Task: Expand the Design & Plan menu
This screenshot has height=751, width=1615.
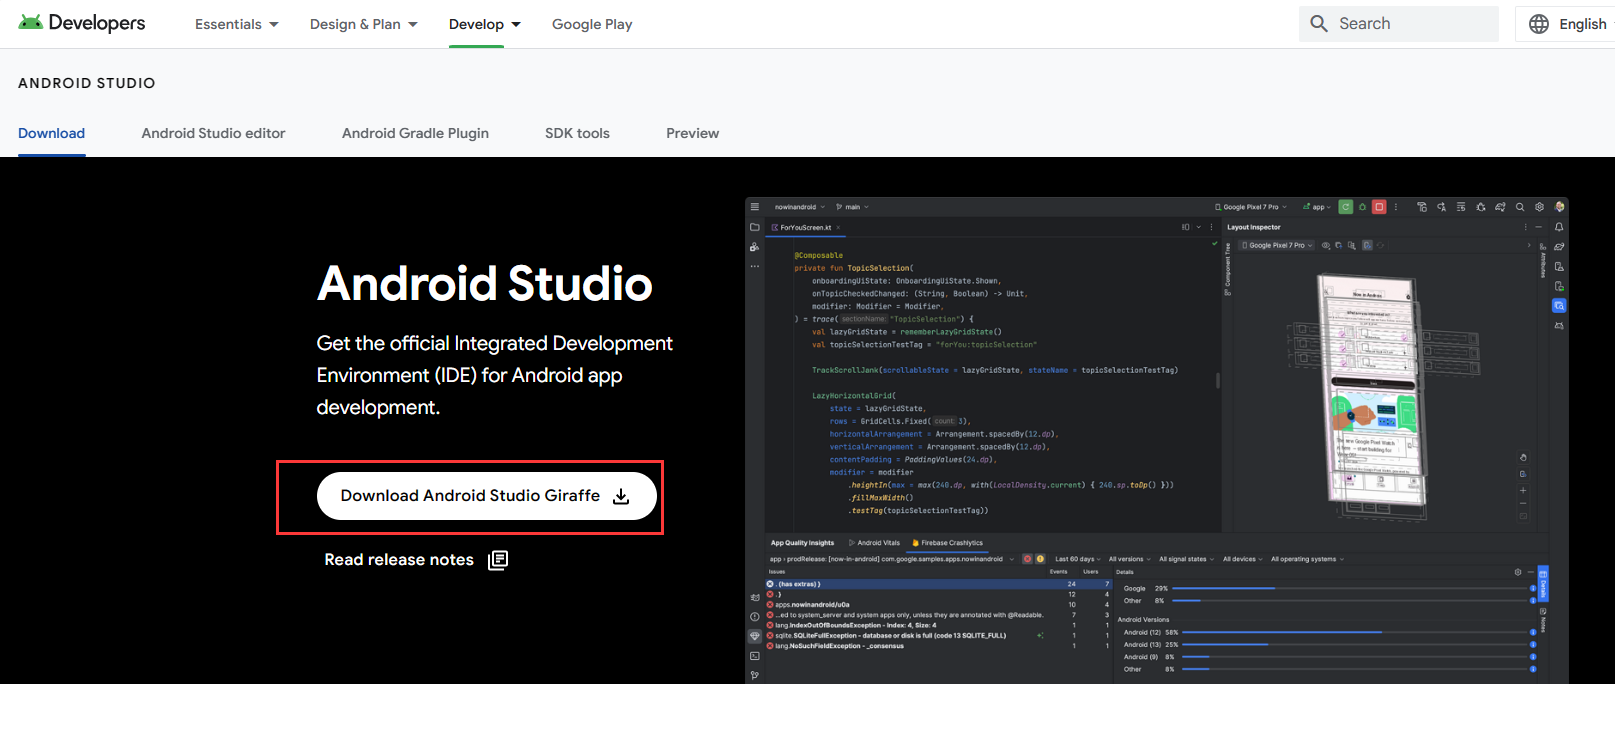Action: [x=364, y=24]
